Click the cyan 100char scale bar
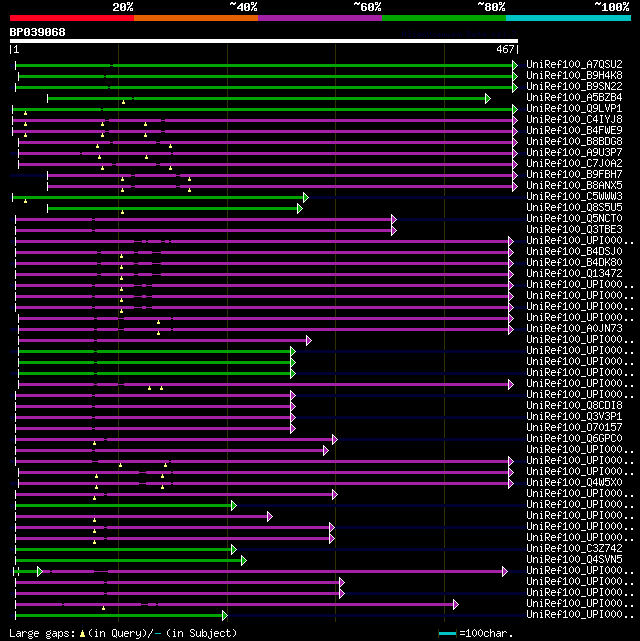Viewport: 640px width, 641px height. click(447, 634)
